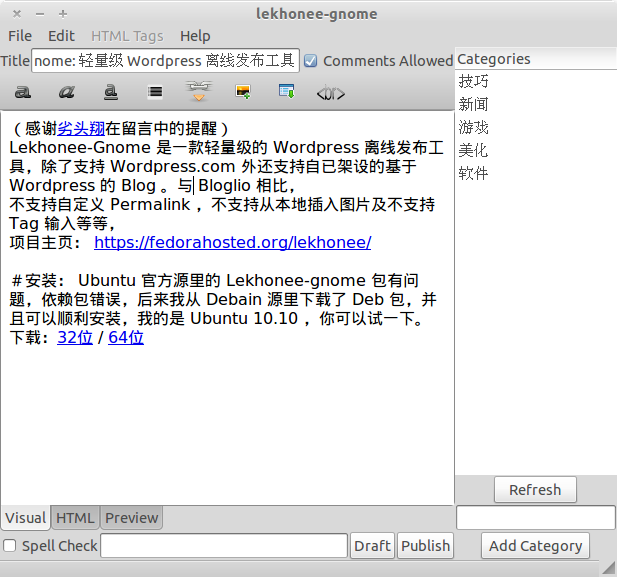The height and width of the screenshot is (577, 617).
Task: Select the 美化 category
Action: click(x=473, y=150)
